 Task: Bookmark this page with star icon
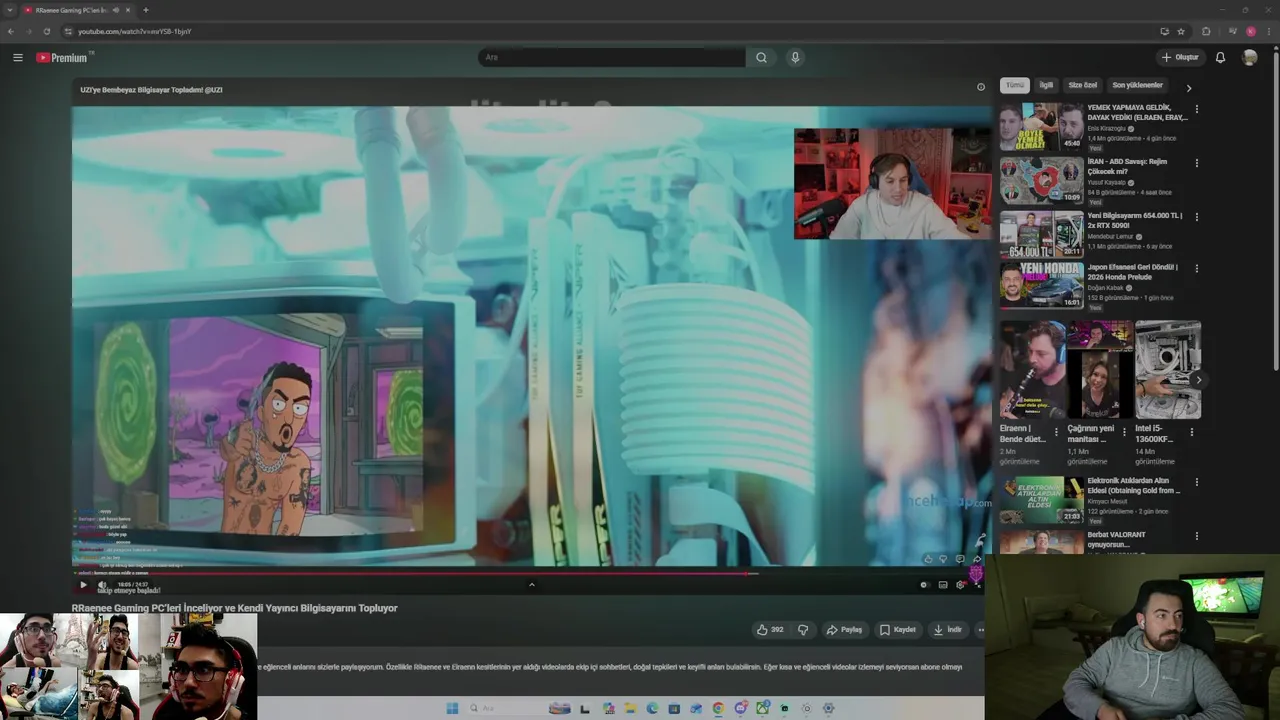[x=1181, y=31]
